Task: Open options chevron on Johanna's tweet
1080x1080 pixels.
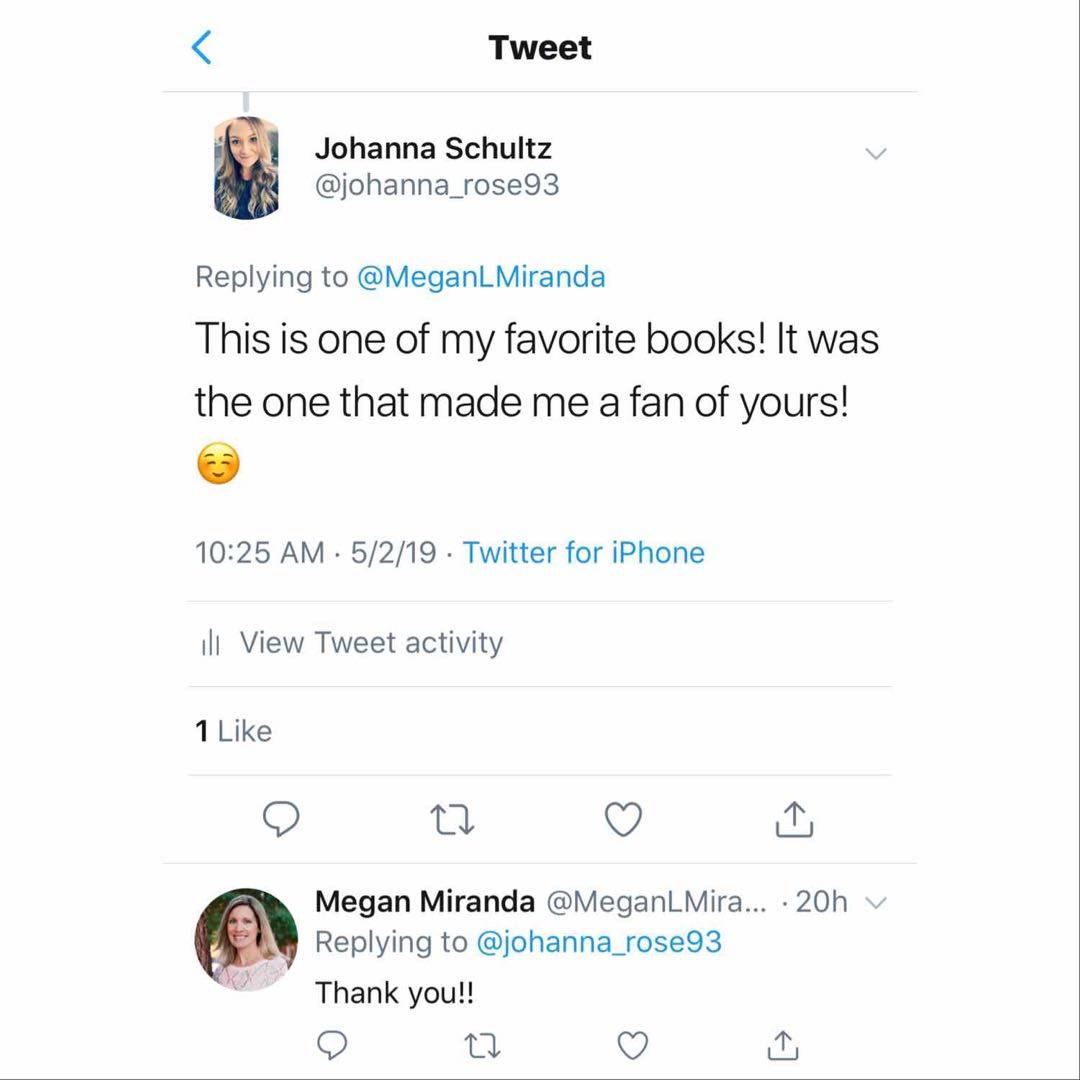Action: click(x=875, y=154)
